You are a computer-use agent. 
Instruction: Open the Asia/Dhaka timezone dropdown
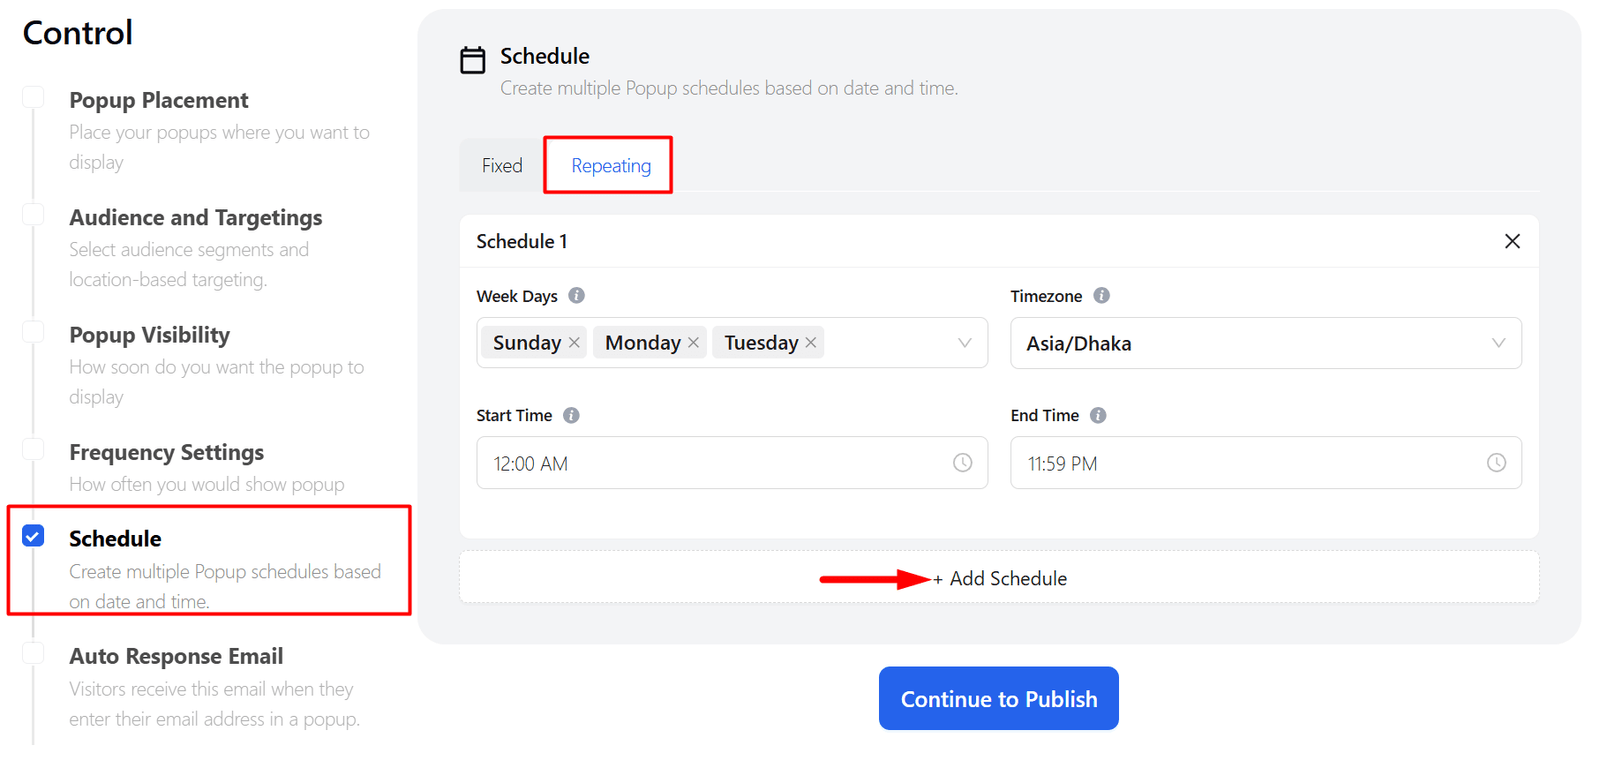pyautogui.click(x=1265, y=343)
